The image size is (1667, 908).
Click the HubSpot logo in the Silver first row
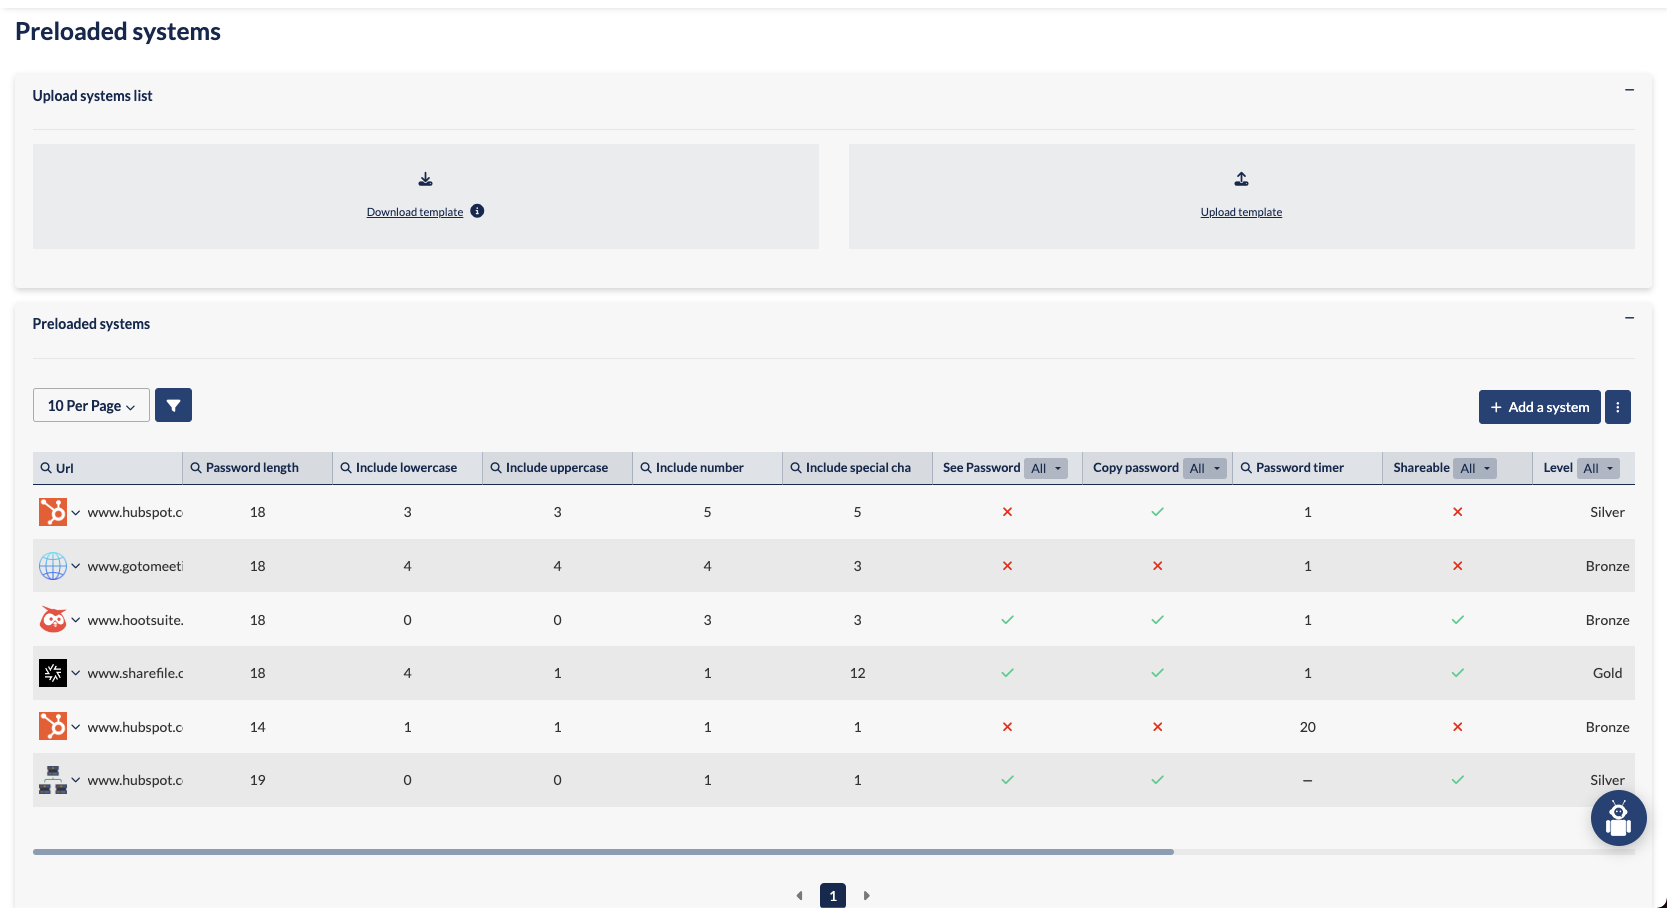point(53,512)
